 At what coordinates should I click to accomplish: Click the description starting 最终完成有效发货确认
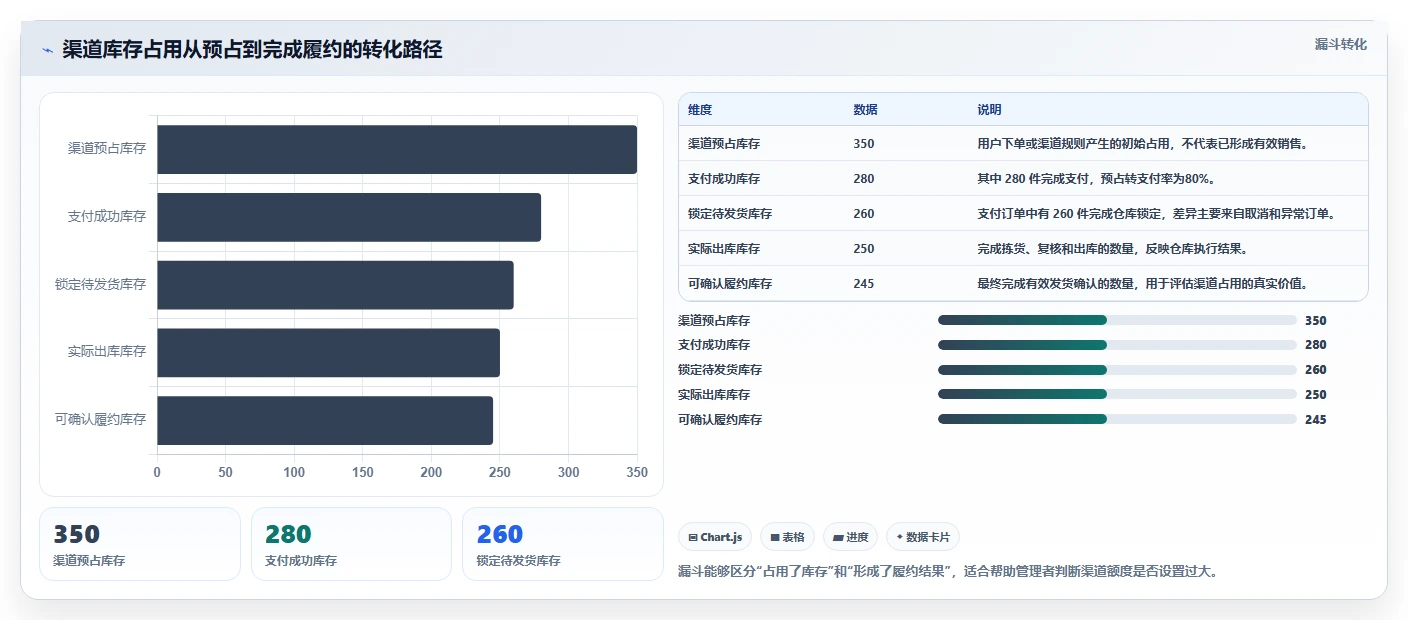click(1143, 284)
